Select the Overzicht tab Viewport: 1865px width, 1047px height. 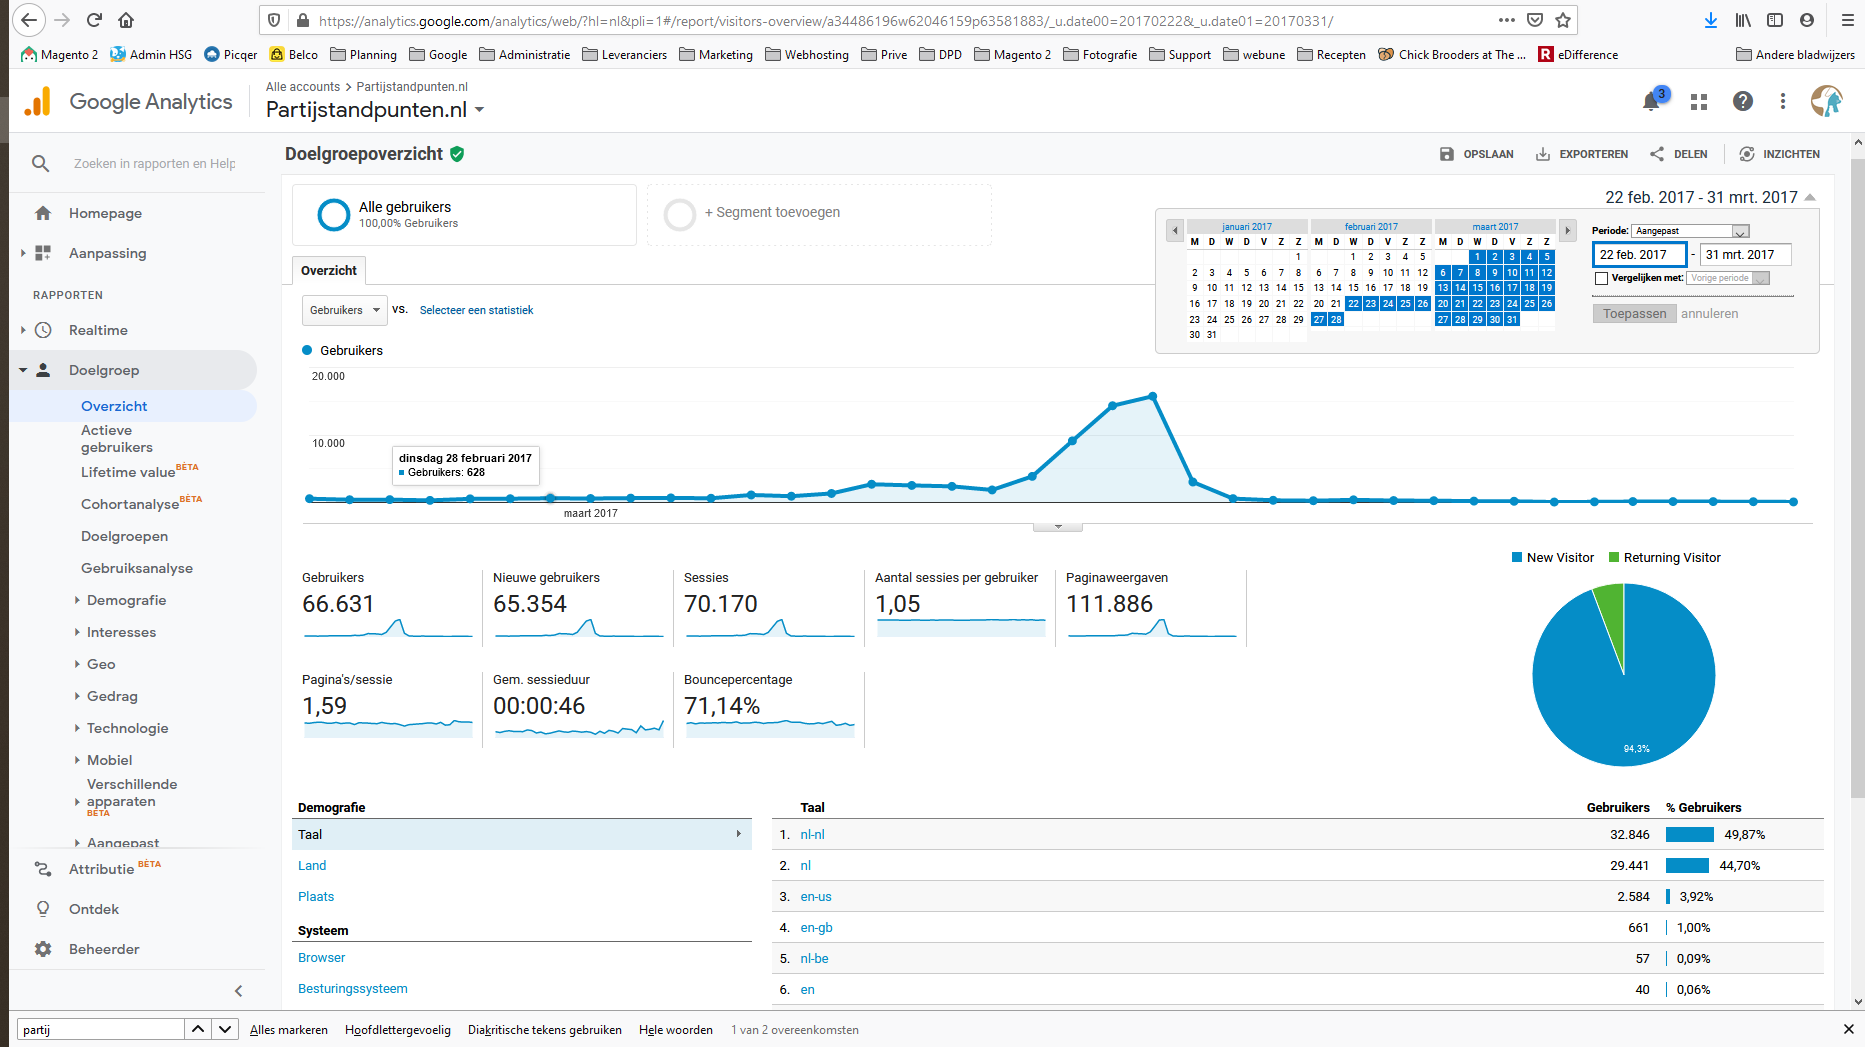pyautogui.click(x=329, y=270)
